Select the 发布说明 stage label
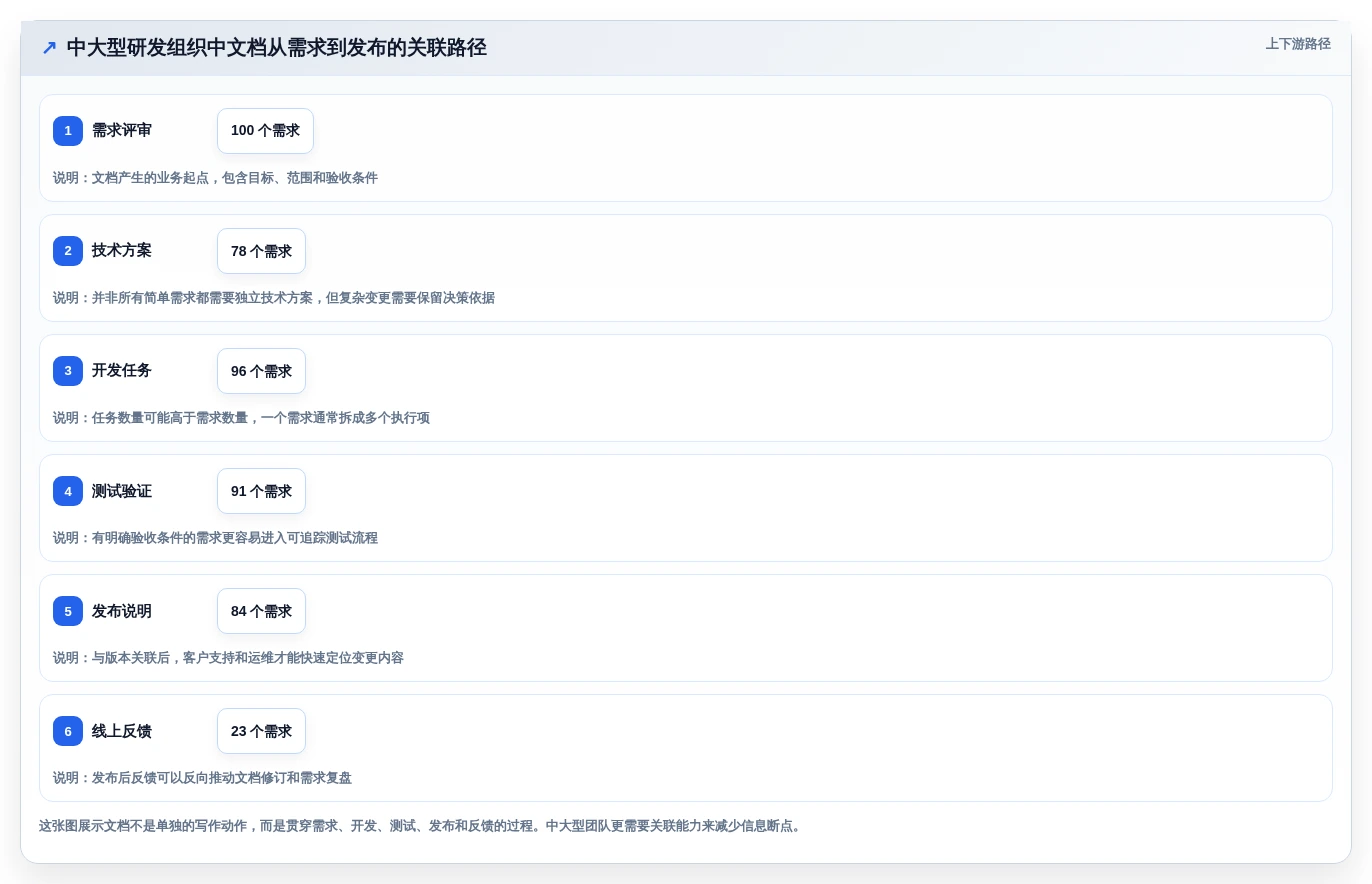This screenshot has width=1372, height=884. (122, 611)
